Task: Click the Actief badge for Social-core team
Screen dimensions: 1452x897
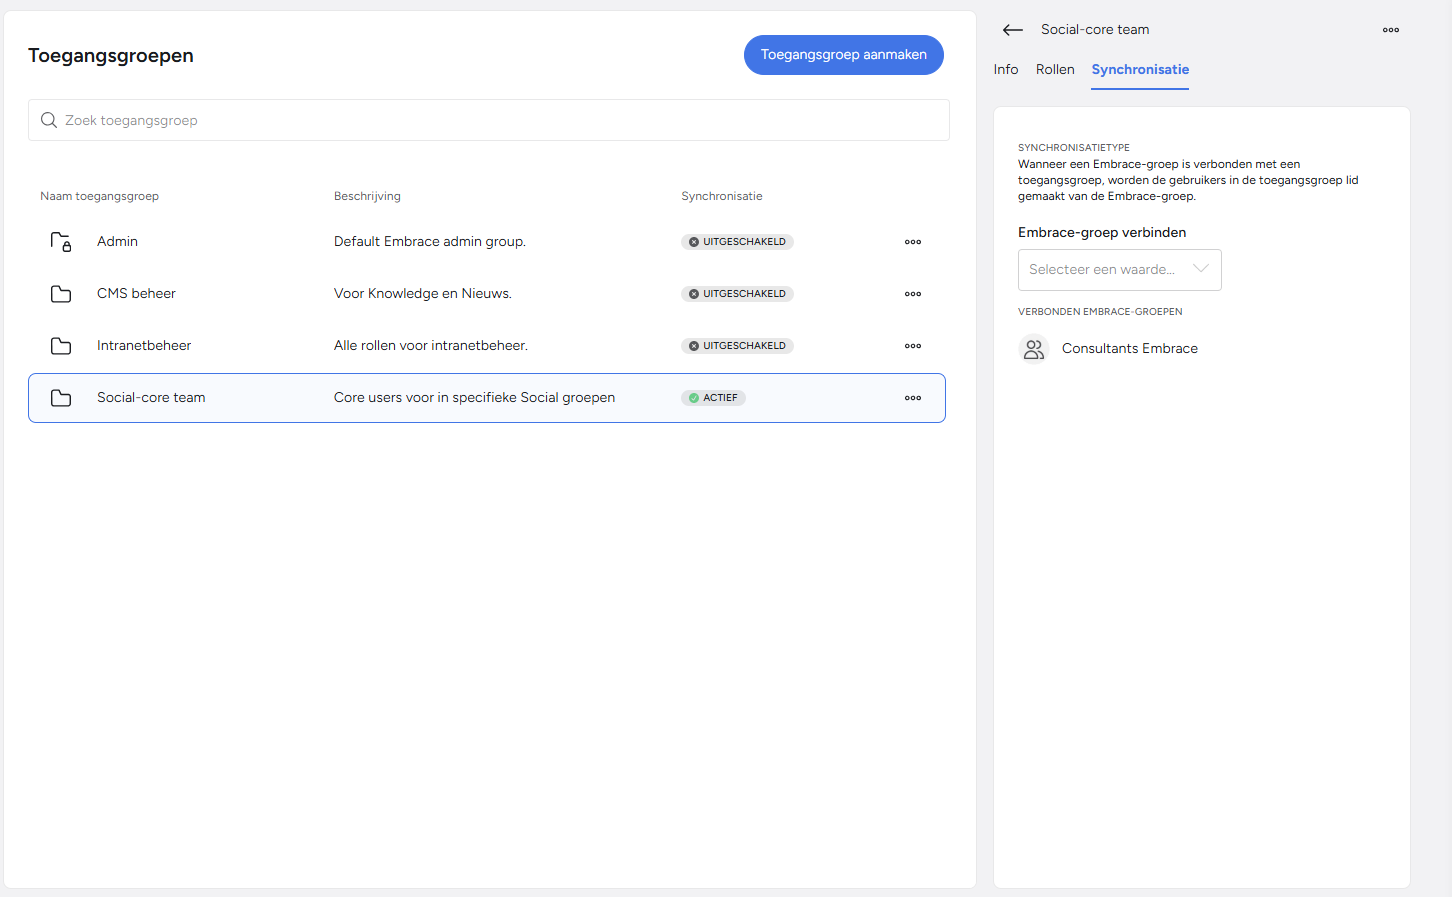Action: point(713,398)
